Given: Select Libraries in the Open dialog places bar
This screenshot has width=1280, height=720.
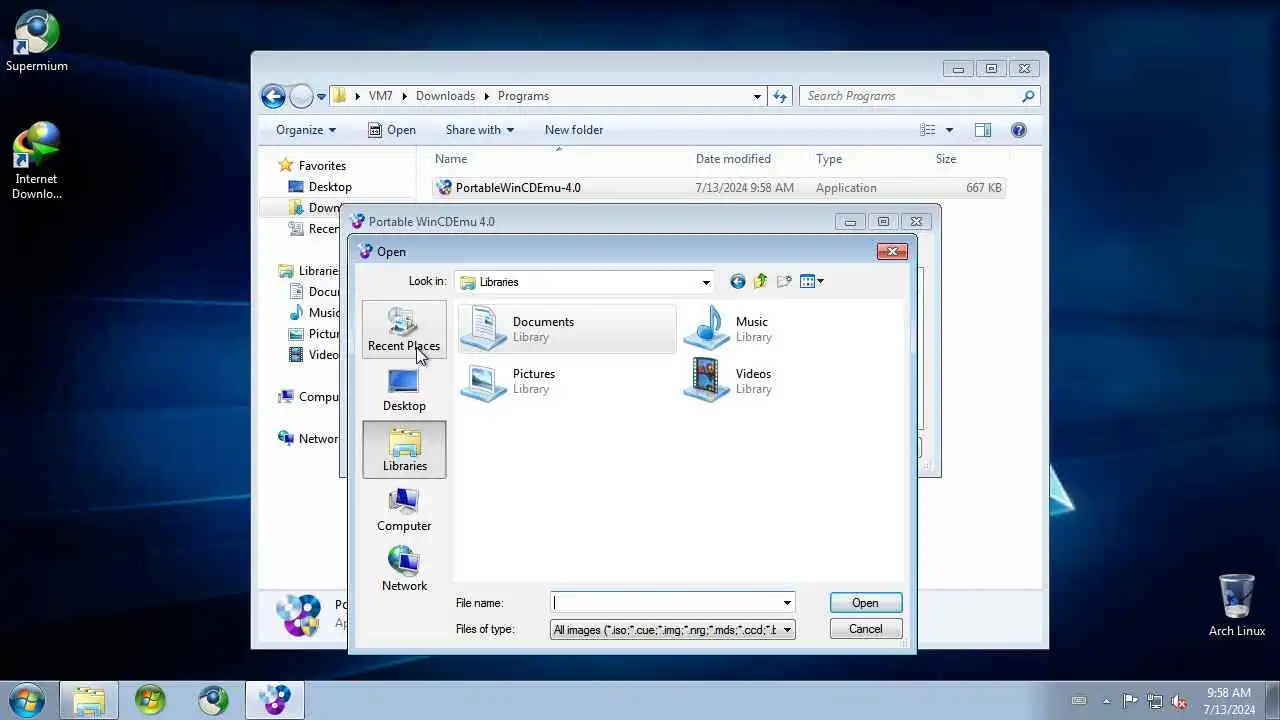Looking at the screenshot, I should click(x=404, y=450).
